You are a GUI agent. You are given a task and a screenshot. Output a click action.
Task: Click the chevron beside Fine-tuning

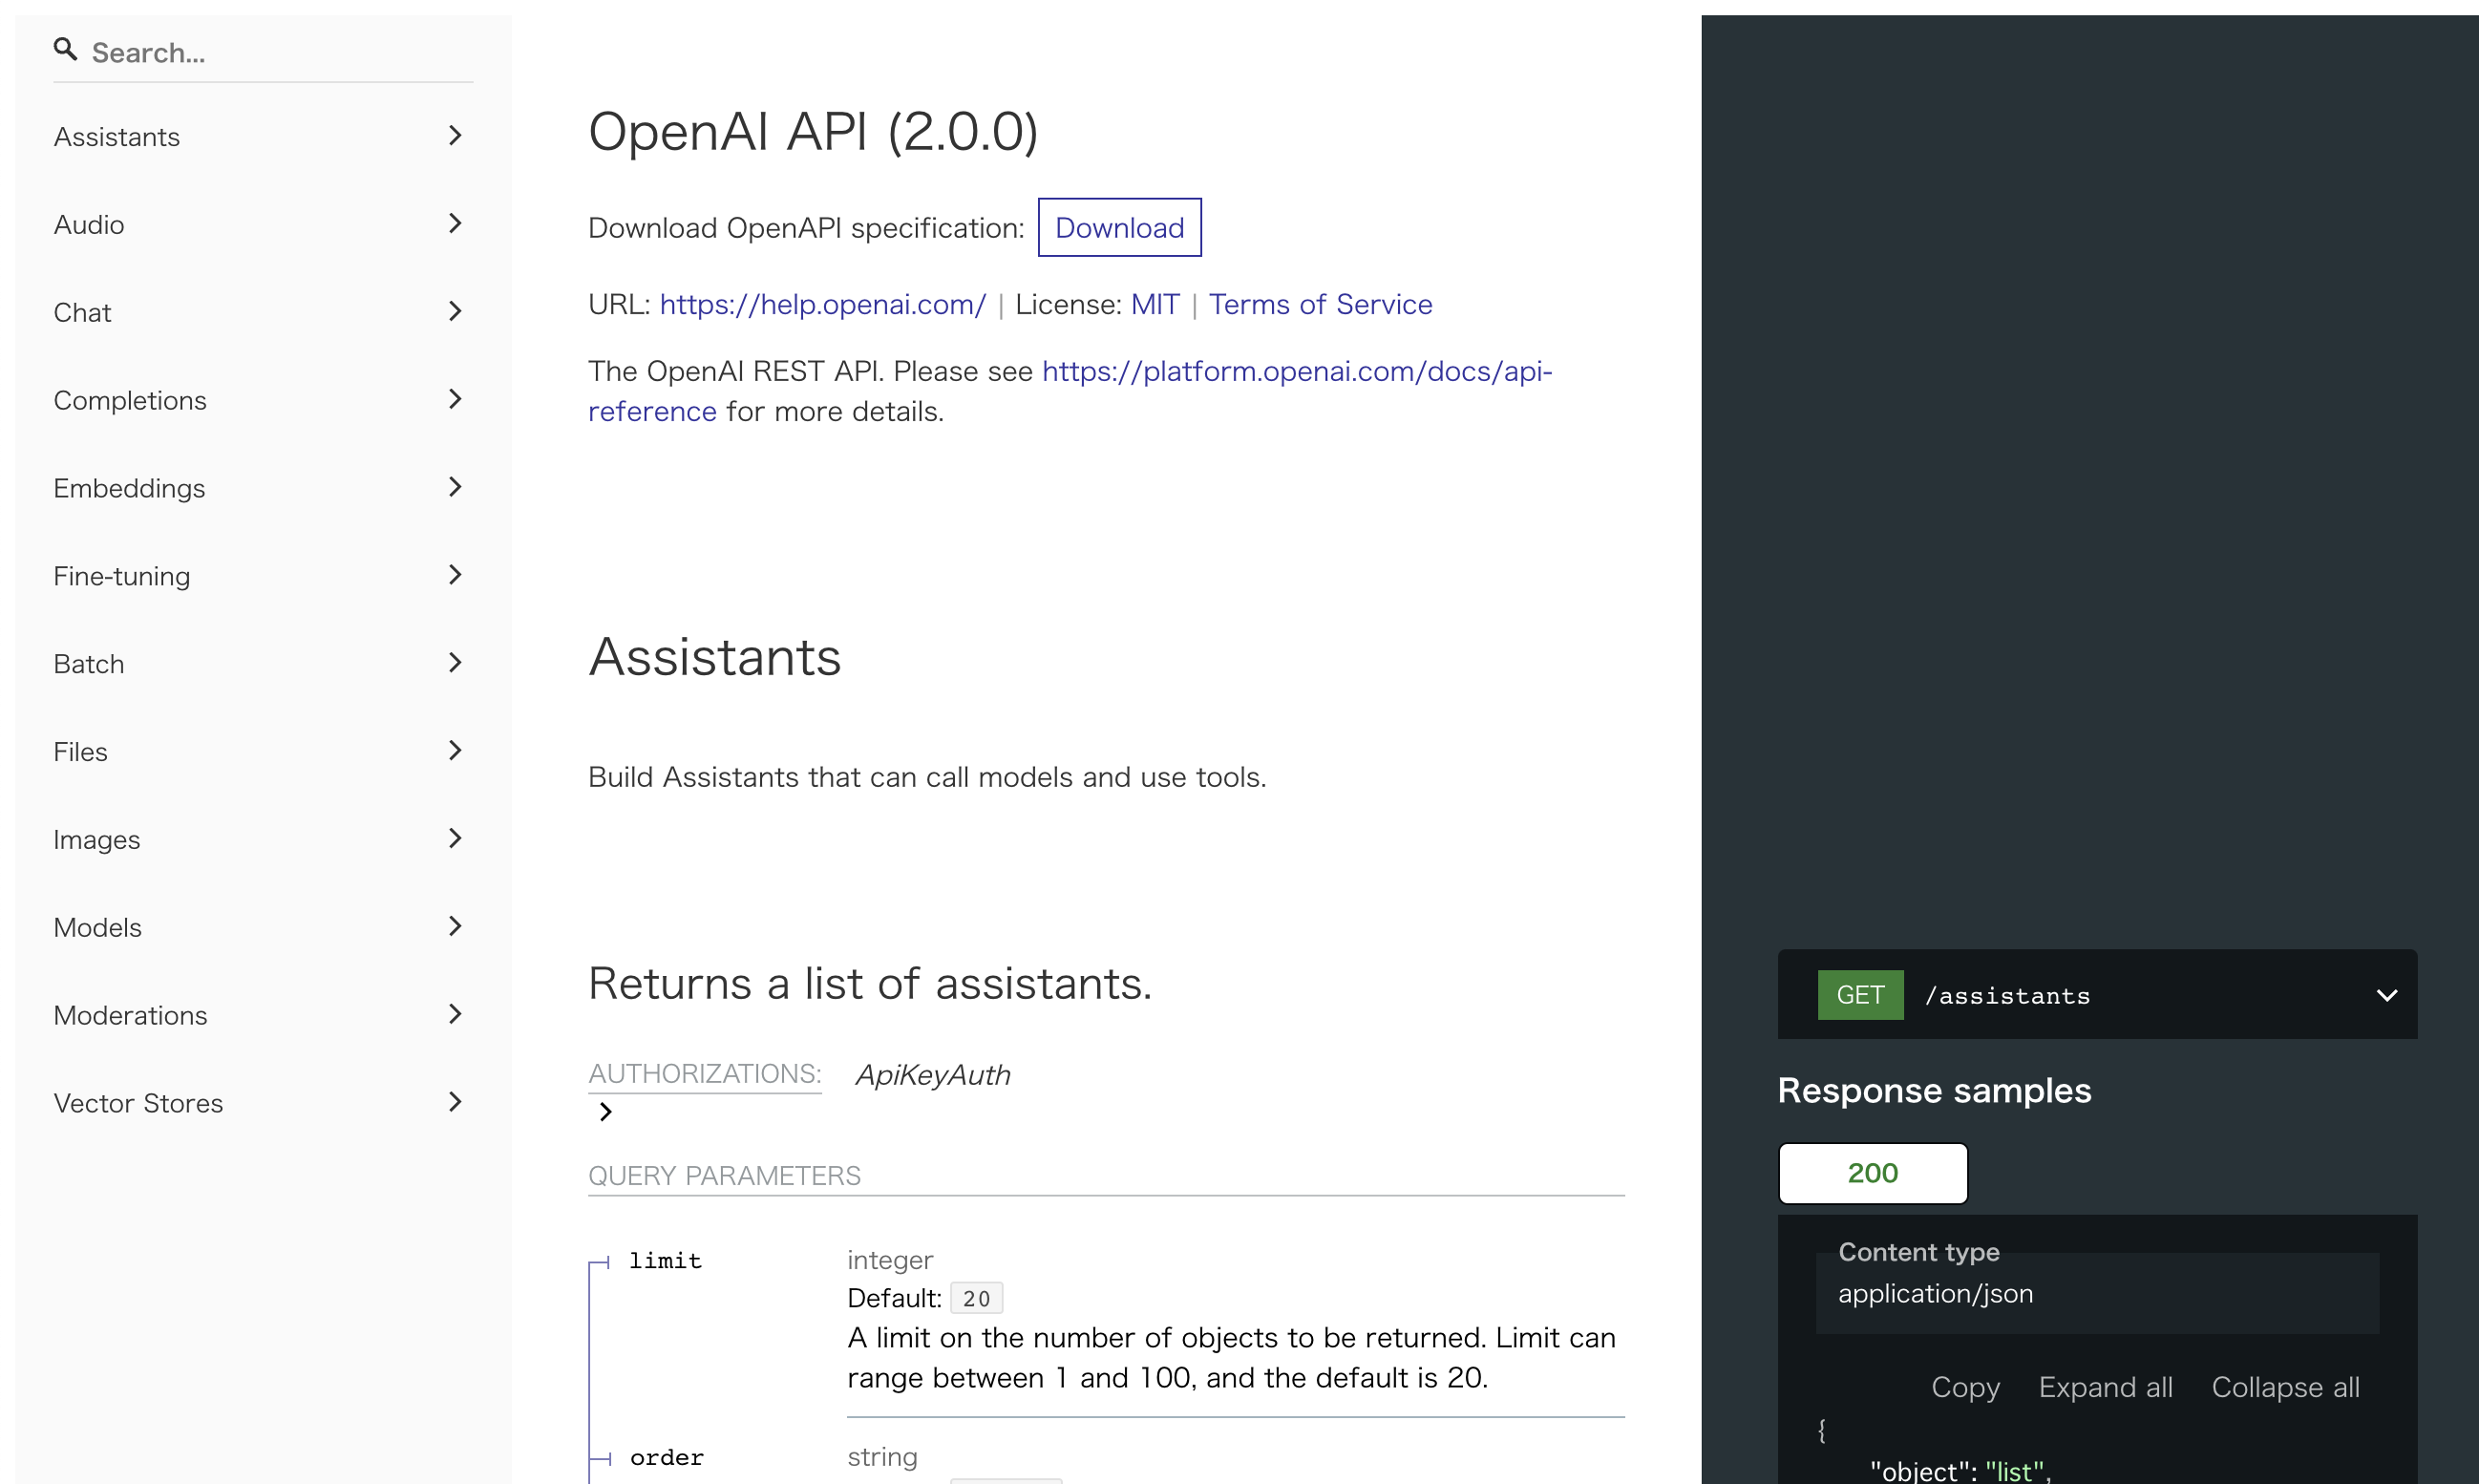coord(455,575)
